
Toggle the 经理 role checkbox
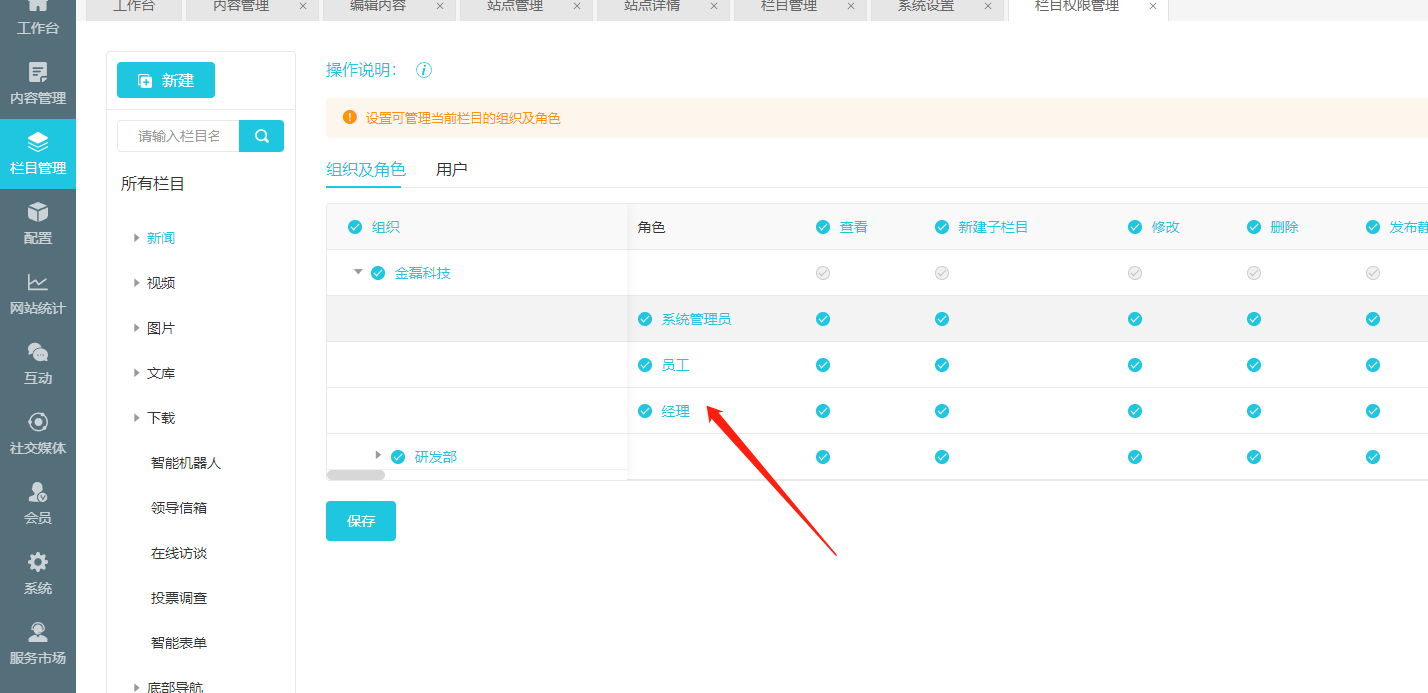coord(645,411)
